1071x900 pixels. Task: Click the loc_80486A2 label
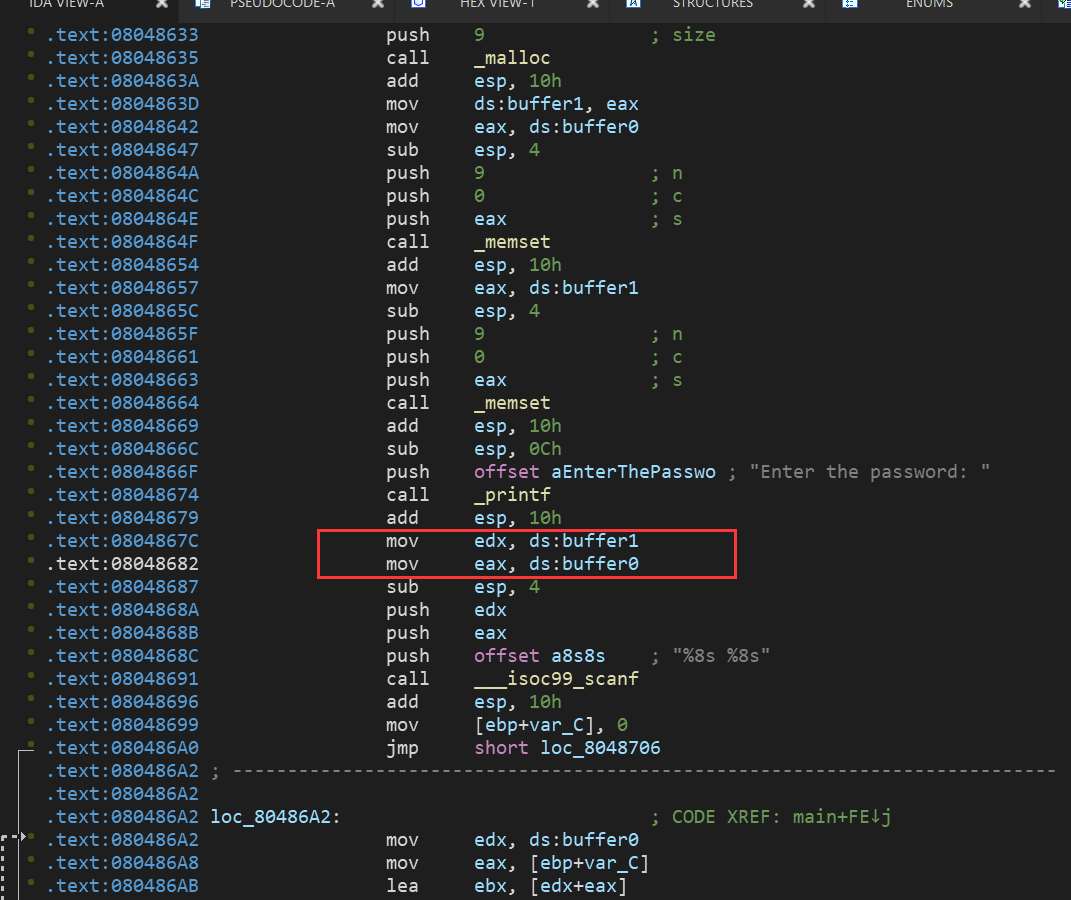click(x=275, y=817)
